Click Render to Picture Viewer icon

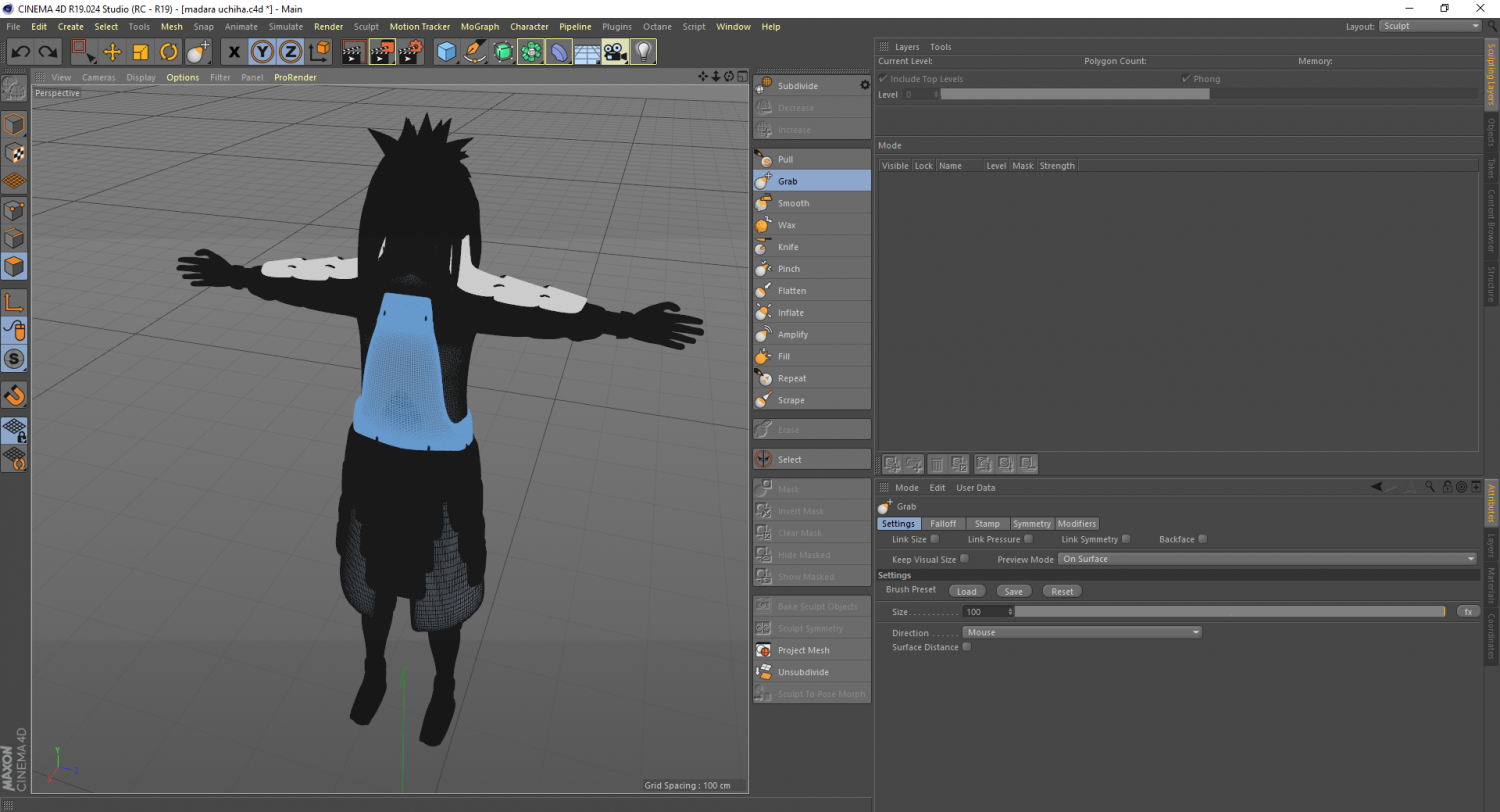click(x=382, y=52)
